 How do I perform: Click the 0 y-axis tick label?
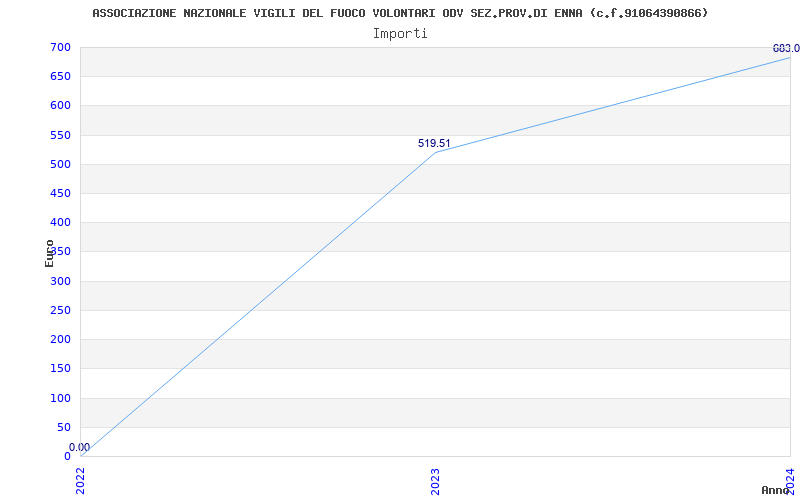click(67, 456)
